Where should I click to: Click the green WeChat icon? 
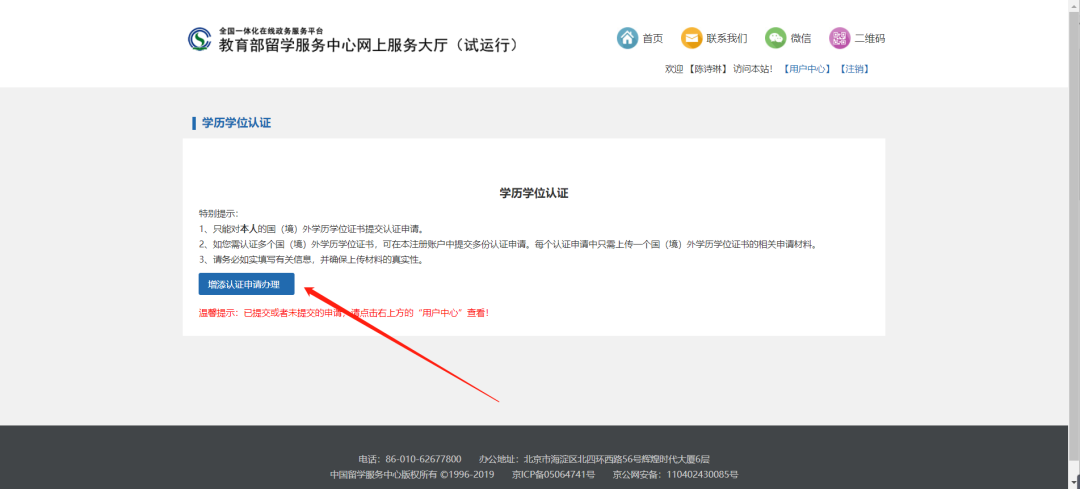tap(776, 39)
